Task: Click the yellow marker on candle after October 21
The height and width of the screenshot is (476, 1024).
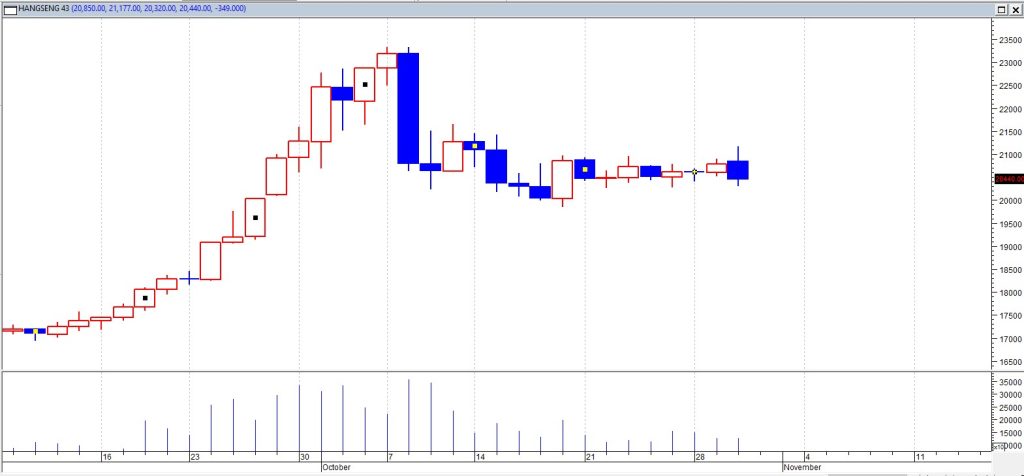Action: click(x=585, y=169)
